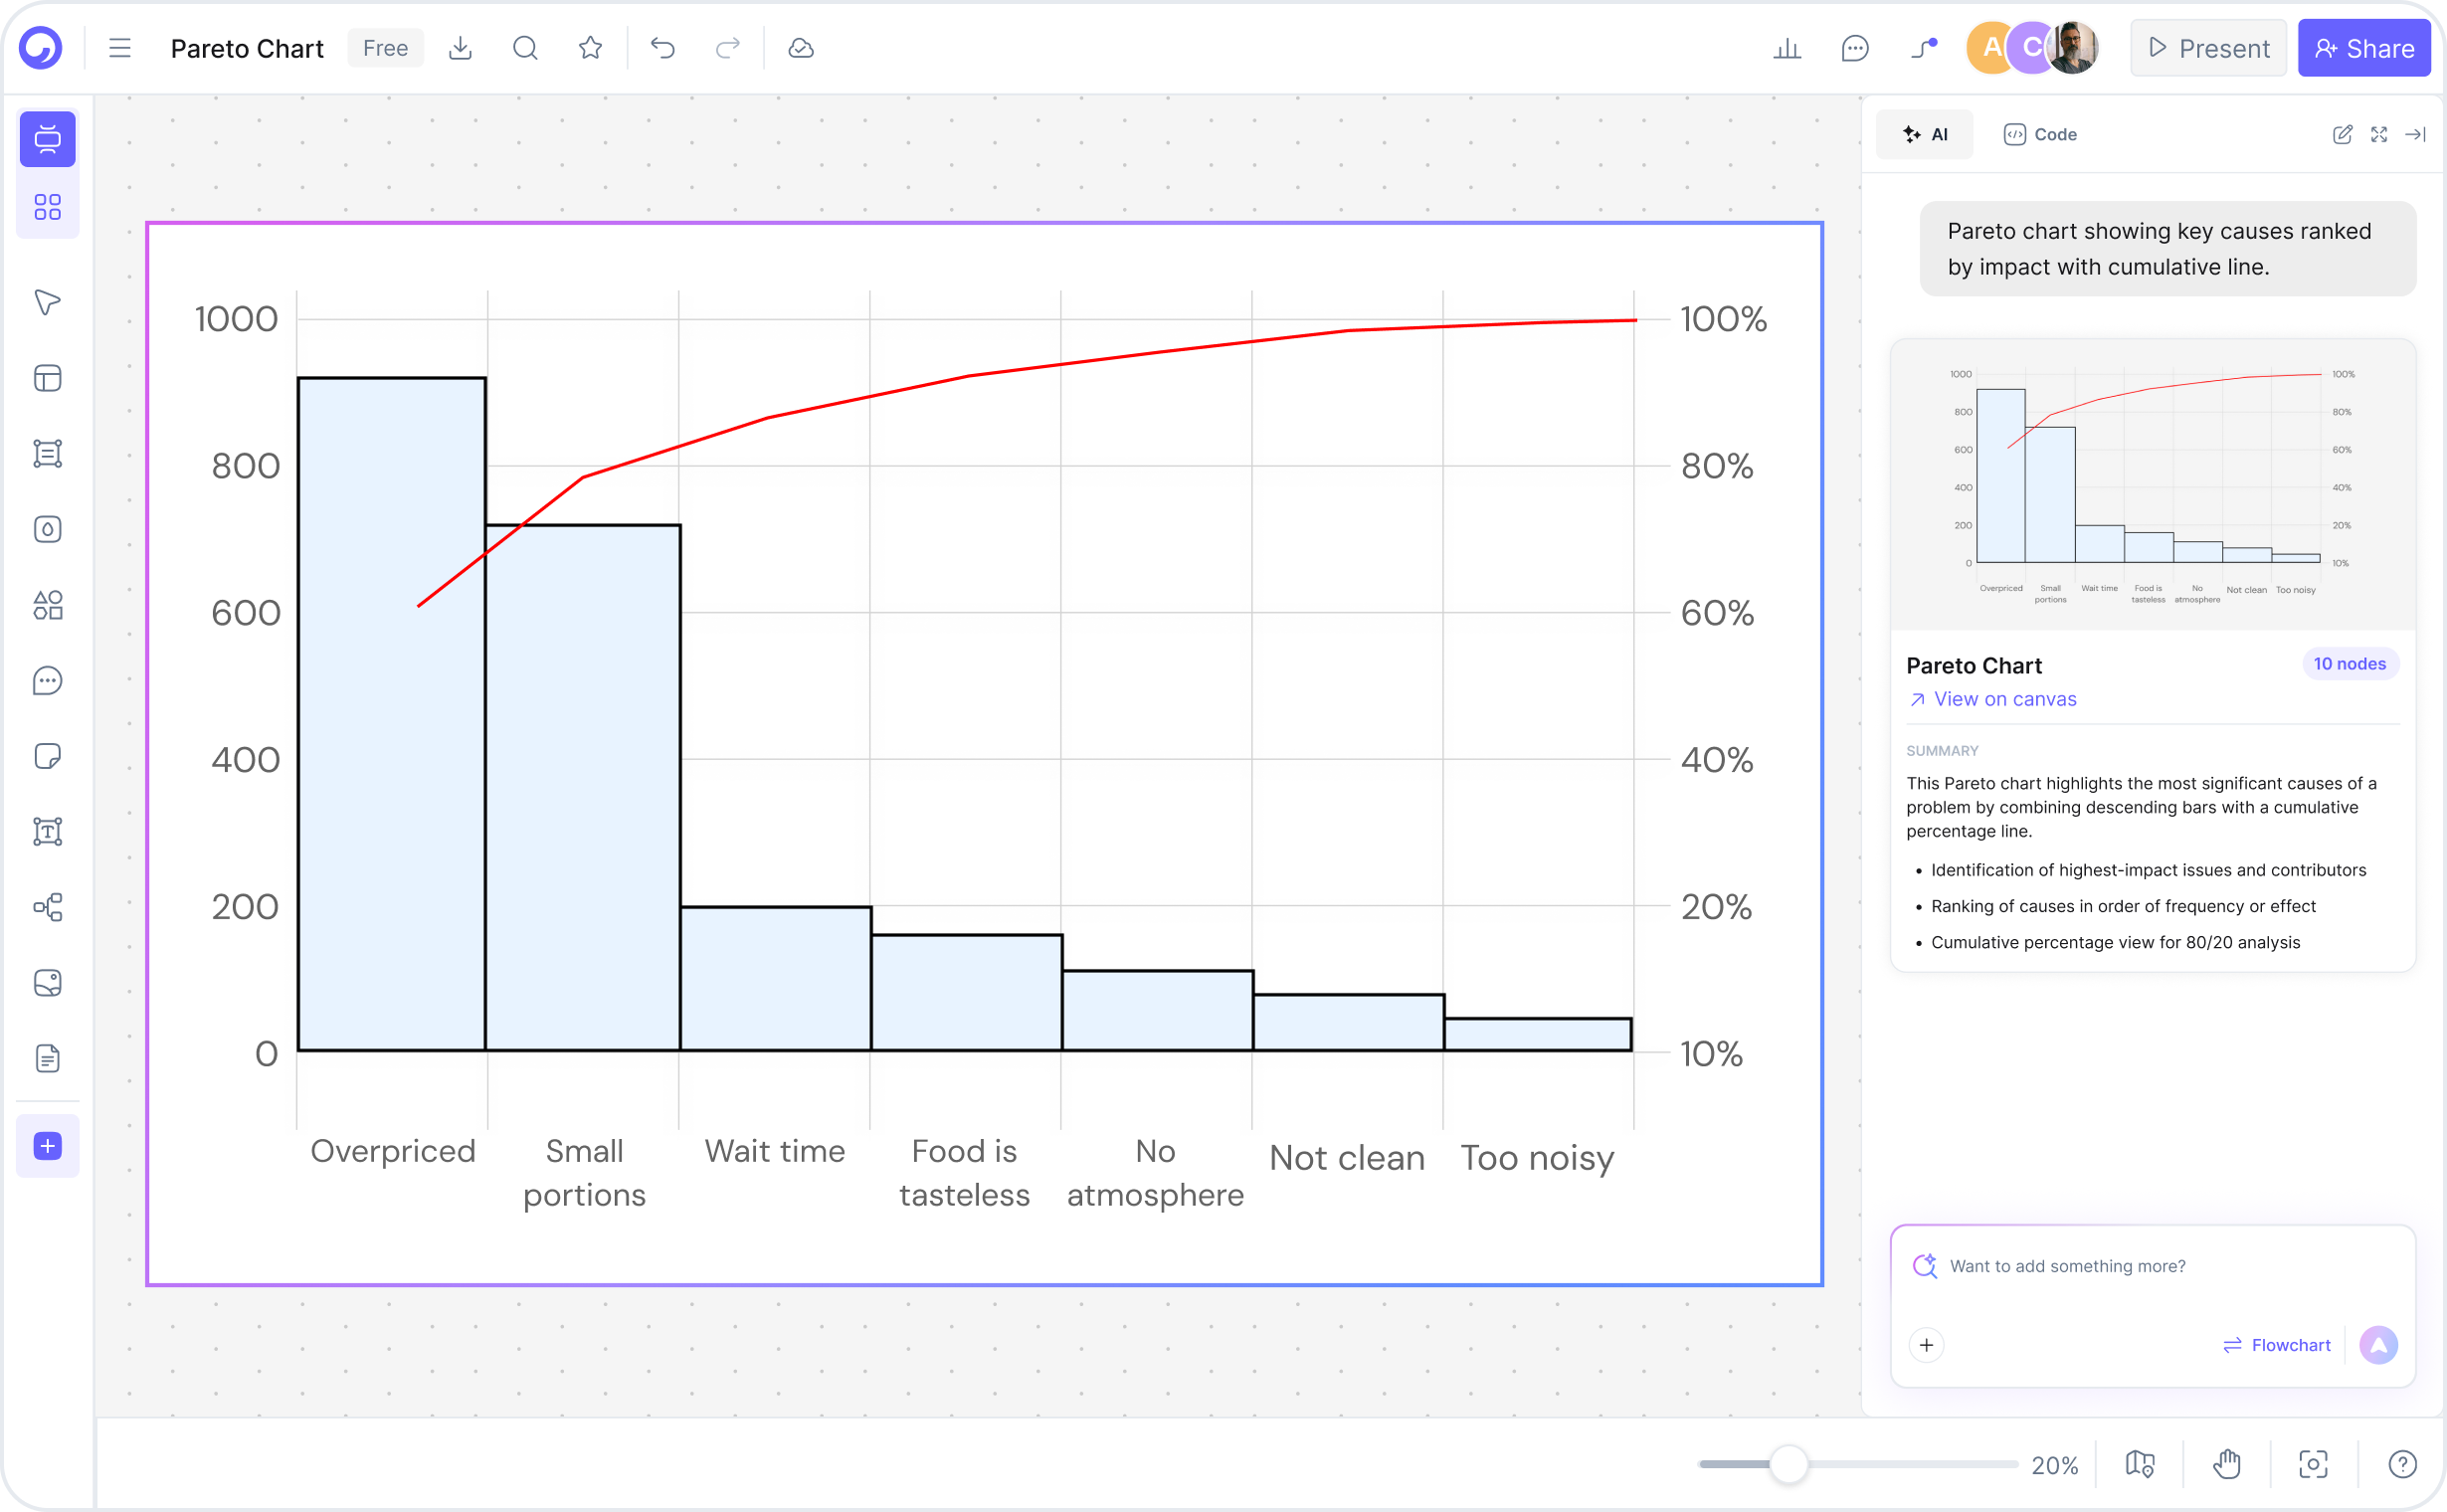Click the Pareto Chart card heading

[1974, 665]
